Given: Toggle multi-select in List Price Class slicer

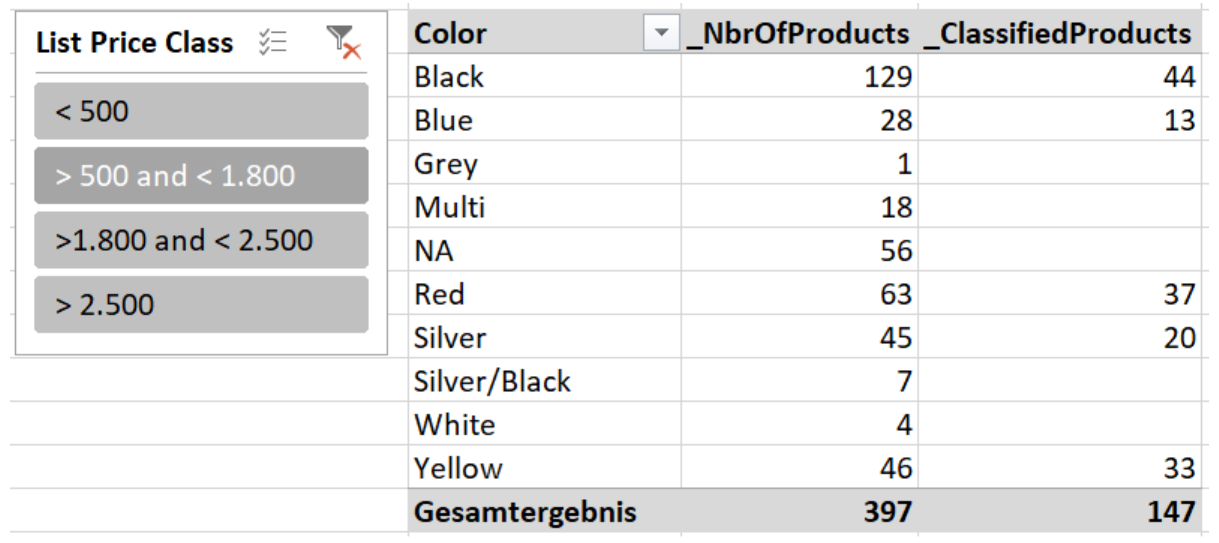Looking at the screenshot, I should 272,42.
